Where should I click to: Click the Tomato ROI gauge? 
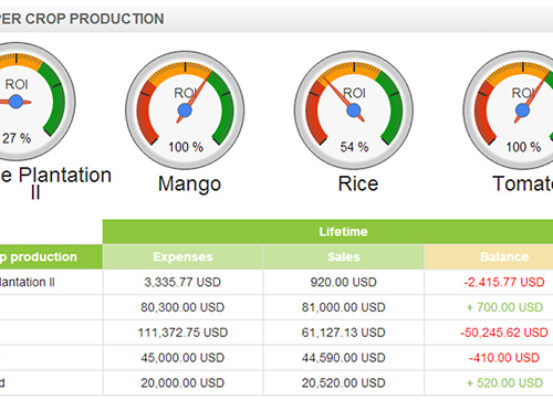tap(508, 110)
